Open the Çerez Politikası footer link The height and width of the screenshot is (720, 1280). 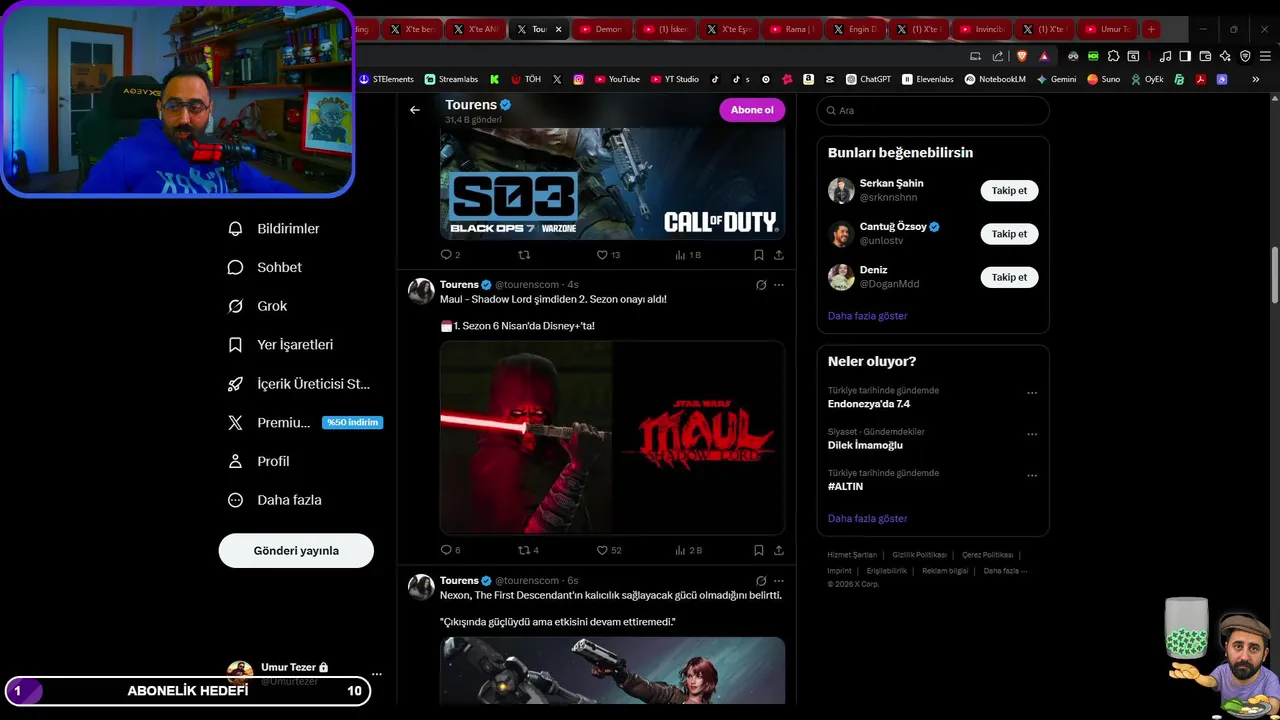click(988, 555)
